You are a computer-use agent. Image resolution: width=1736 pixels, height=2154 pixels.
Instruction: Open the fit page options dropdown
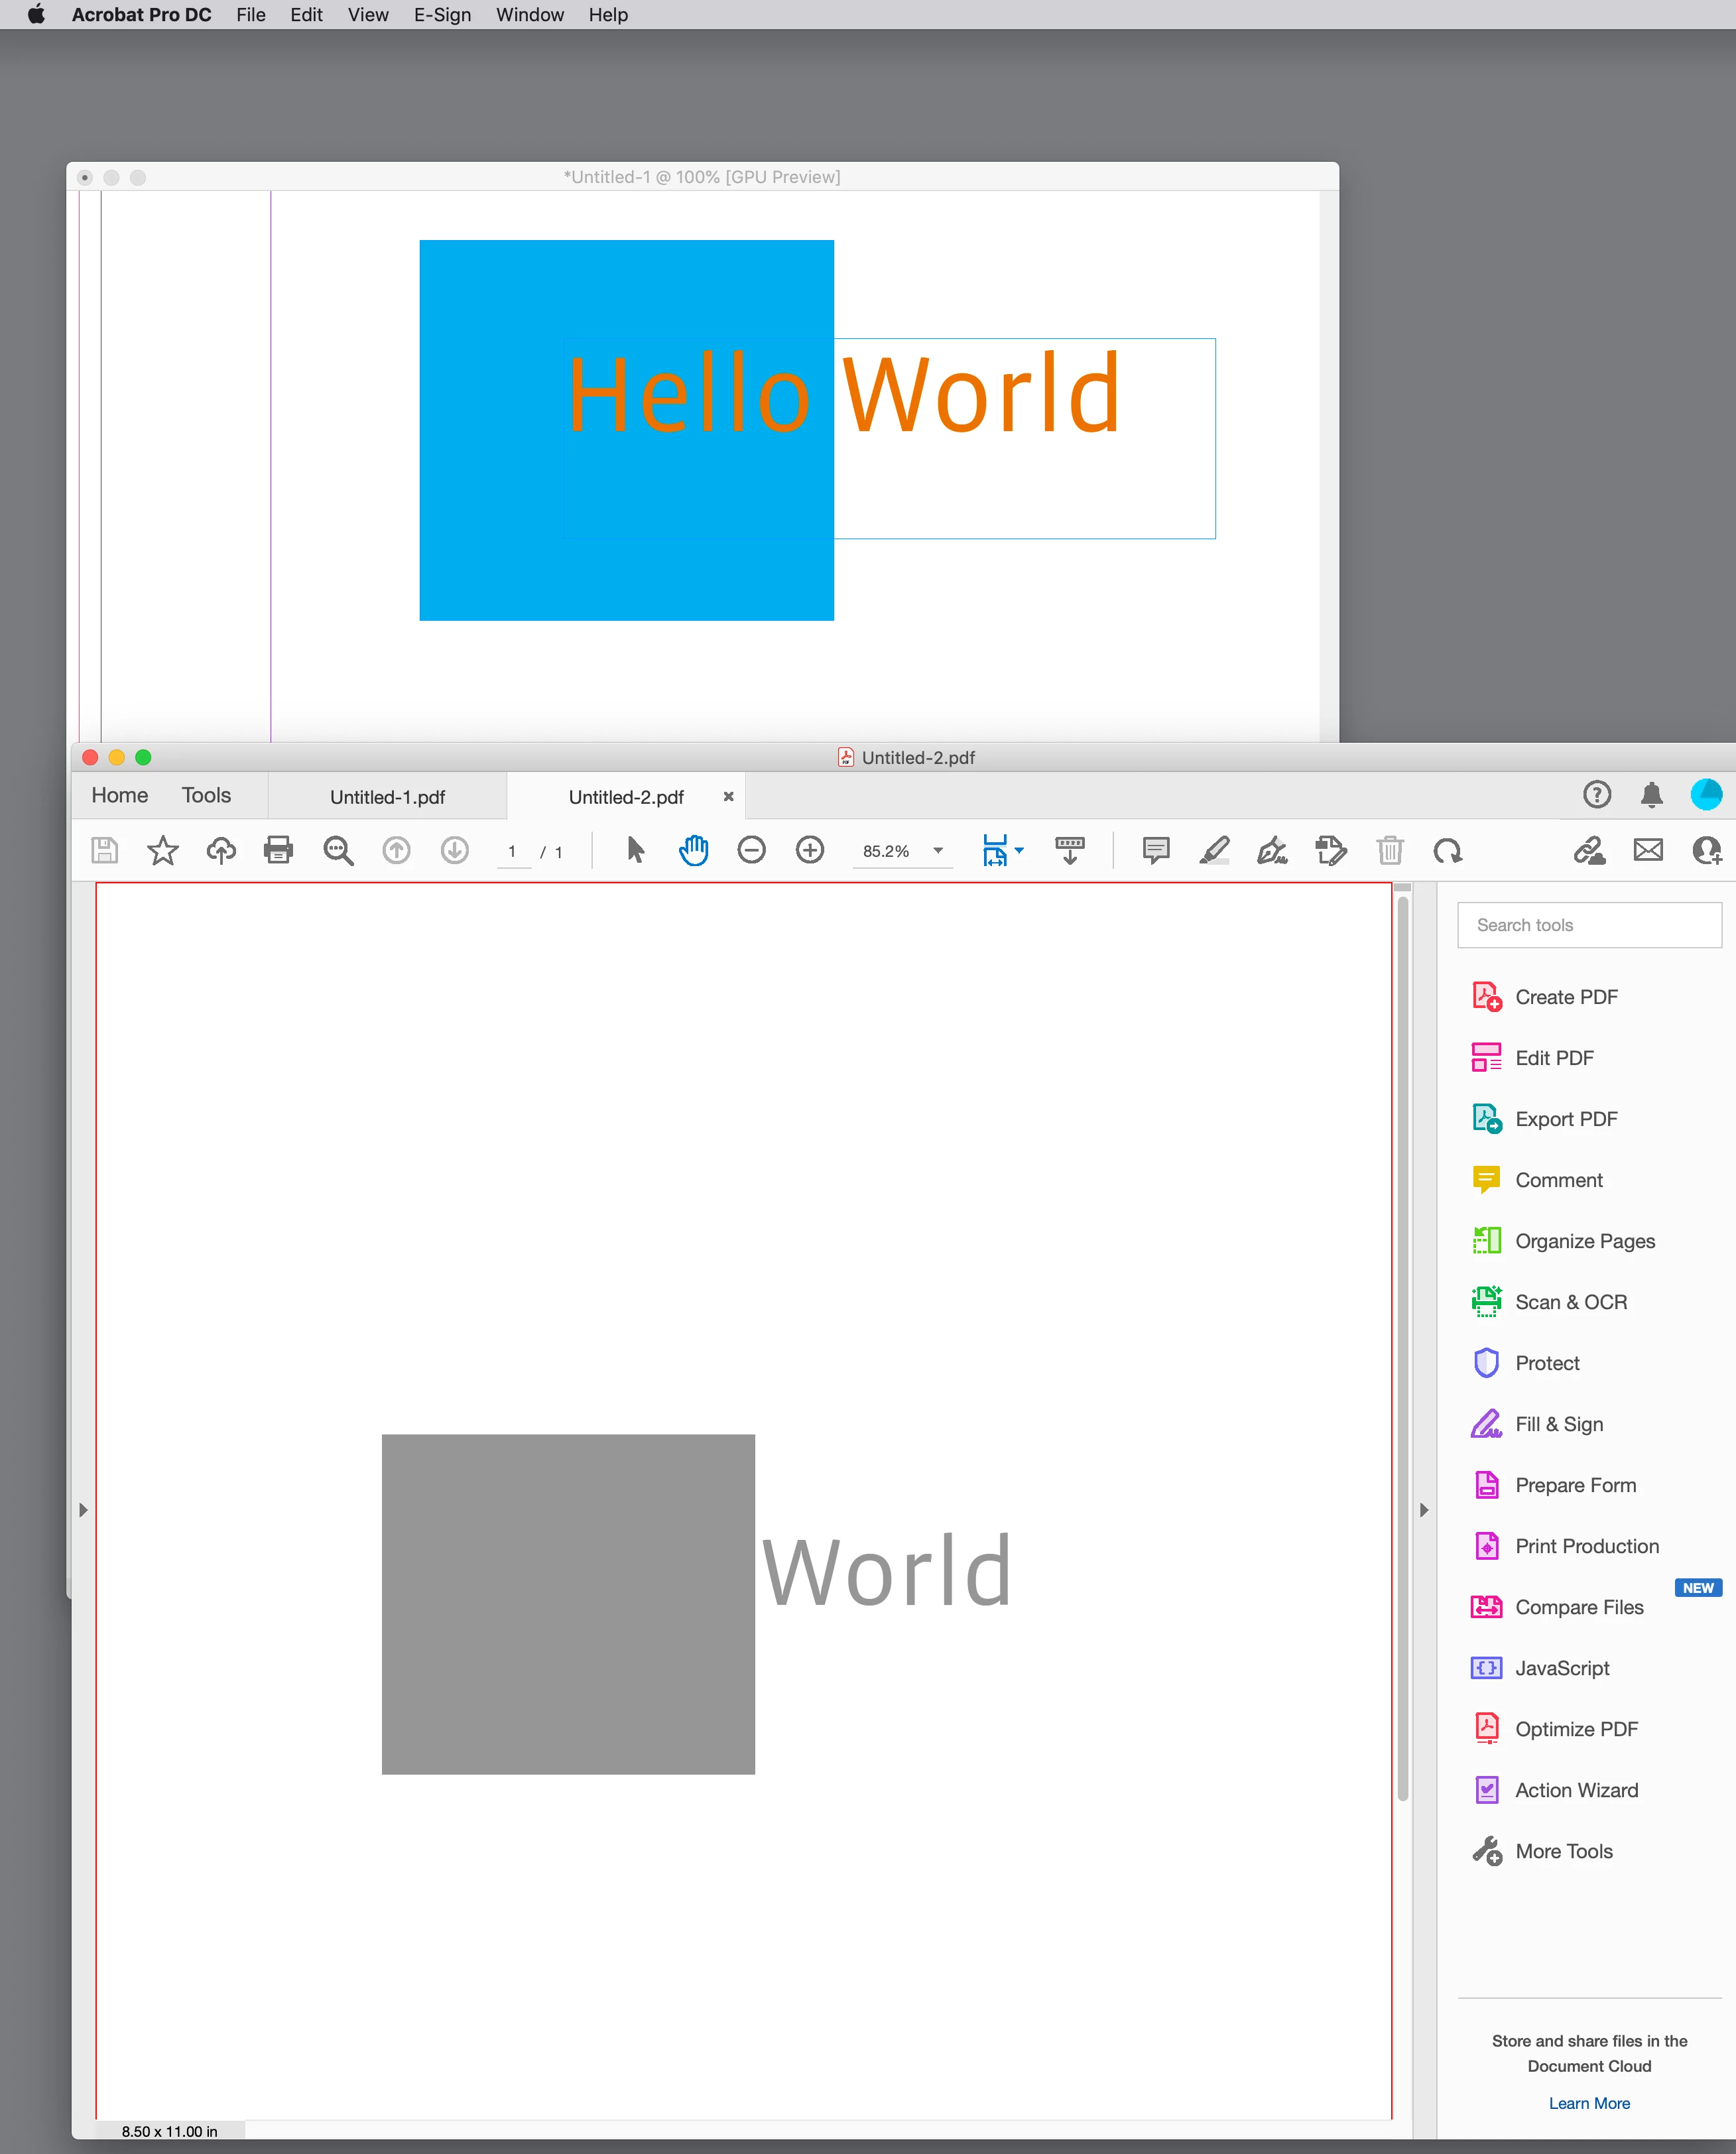pyautogui.click(x=1019, y=851)
